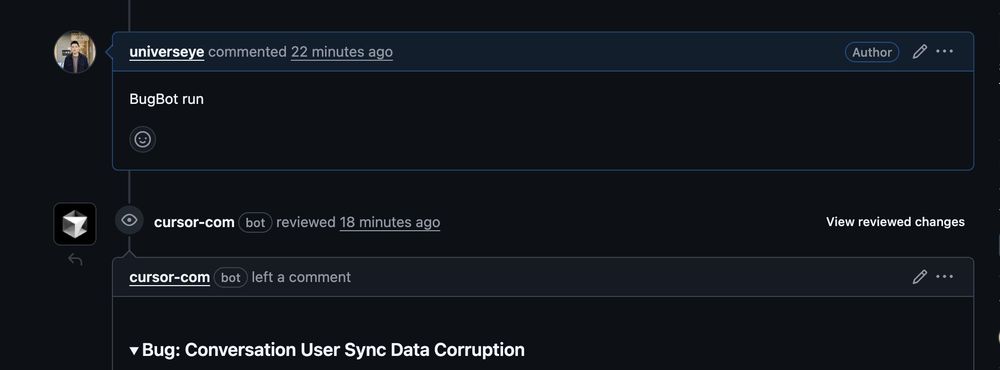The width and height of the screenshot is (1000, 370).
Task: Click the reply arrow under cursor-com avatar
Action: [x=75, y=260]
